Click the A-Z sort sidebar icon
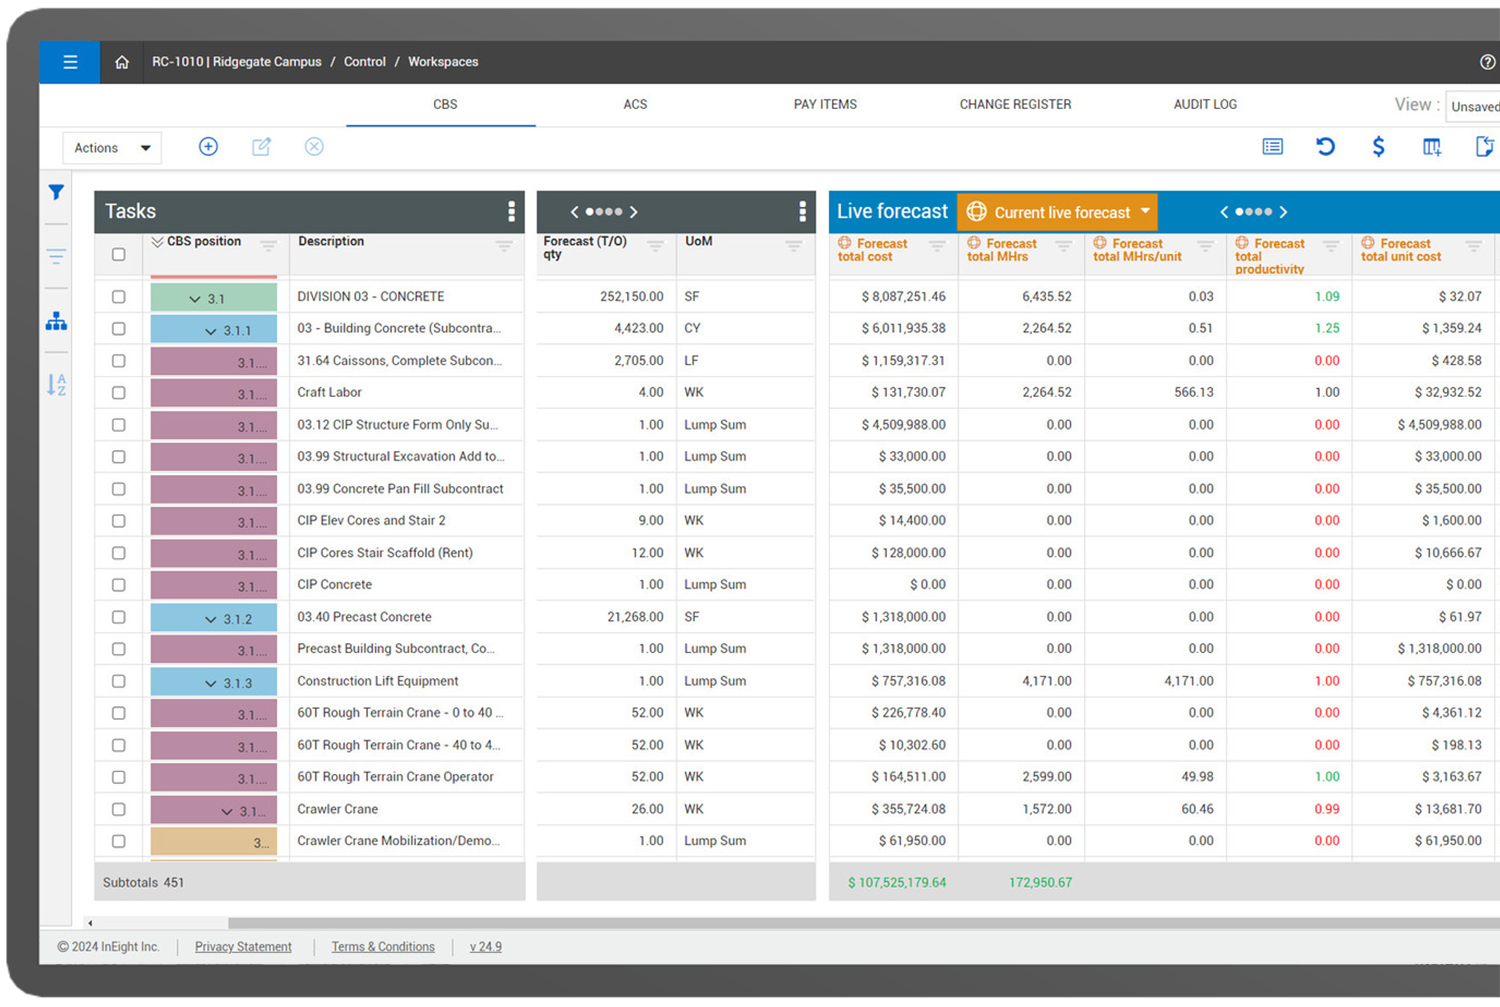 (x=56, y=384)
